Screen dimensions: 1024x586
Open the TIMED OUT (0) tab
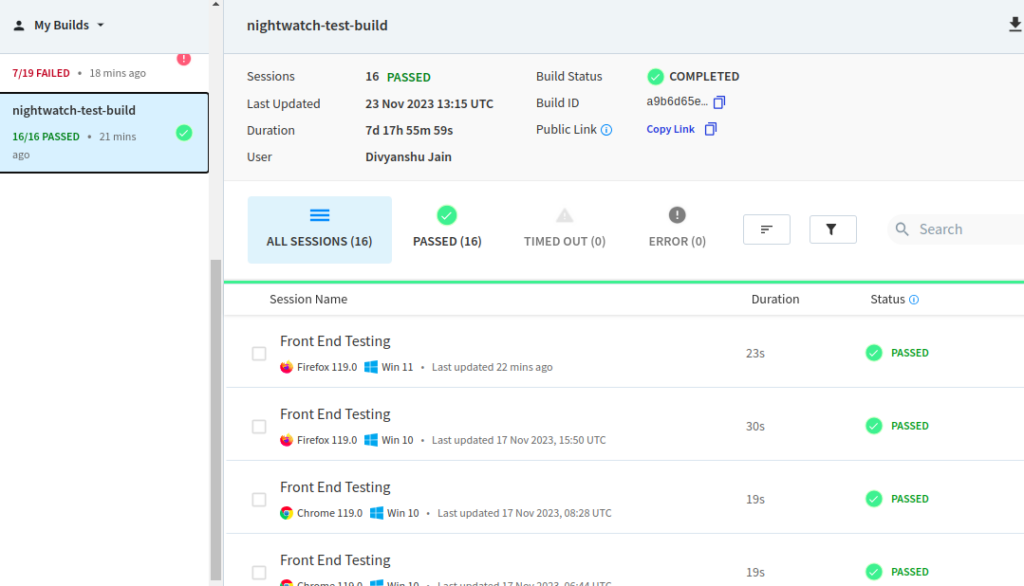[x=564, y=229]
